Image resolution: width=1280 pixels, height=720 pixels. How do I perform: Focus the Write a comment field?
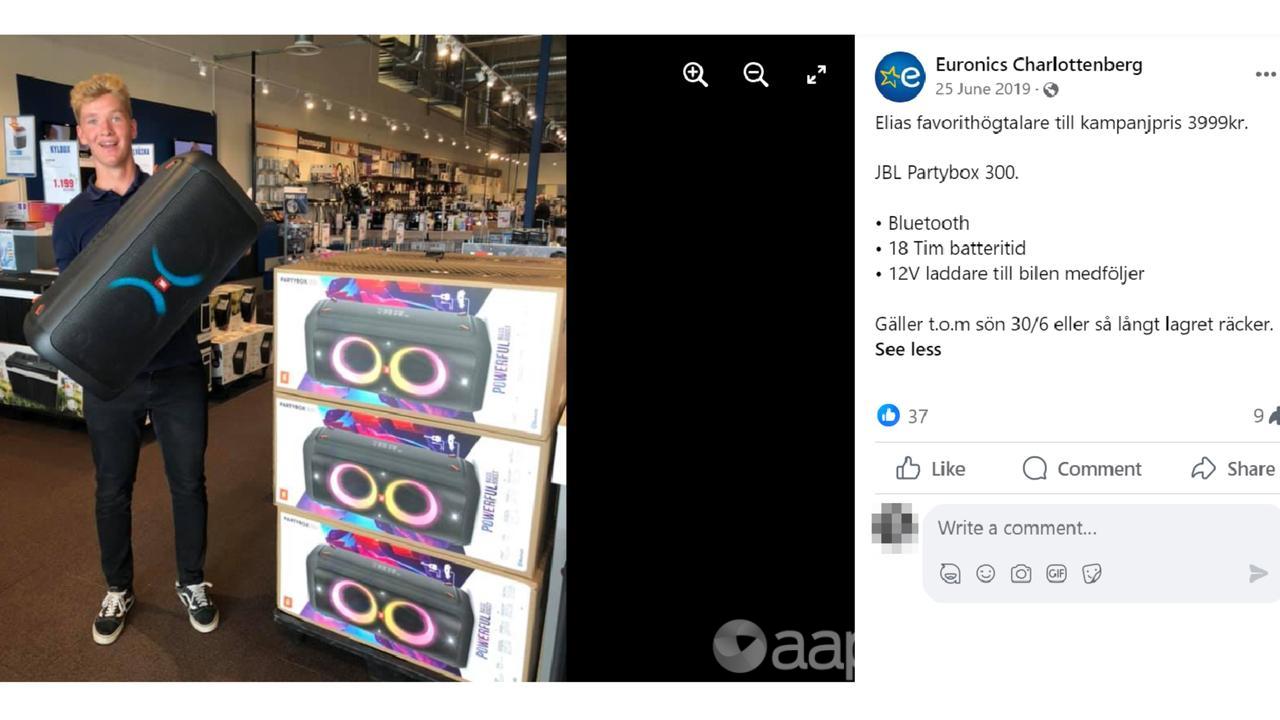click(1100, 528)
